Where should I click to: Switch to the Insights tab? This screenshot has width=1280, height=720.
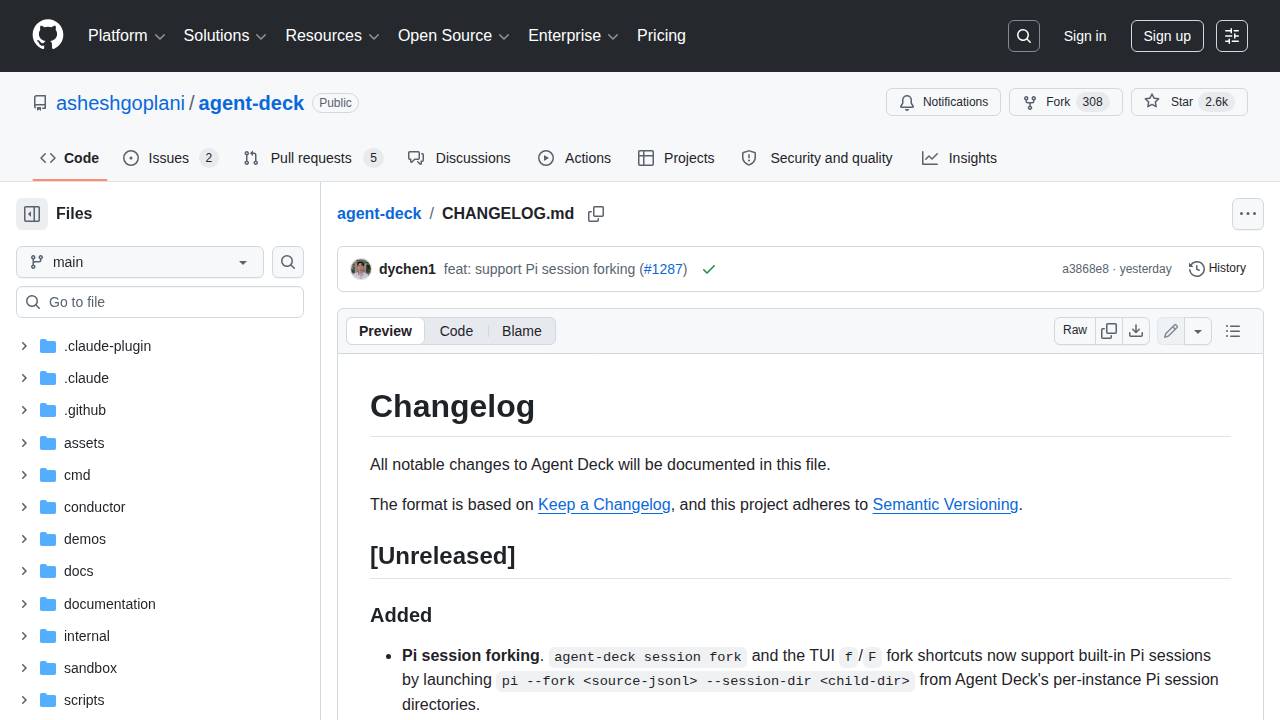coord(959,158)
